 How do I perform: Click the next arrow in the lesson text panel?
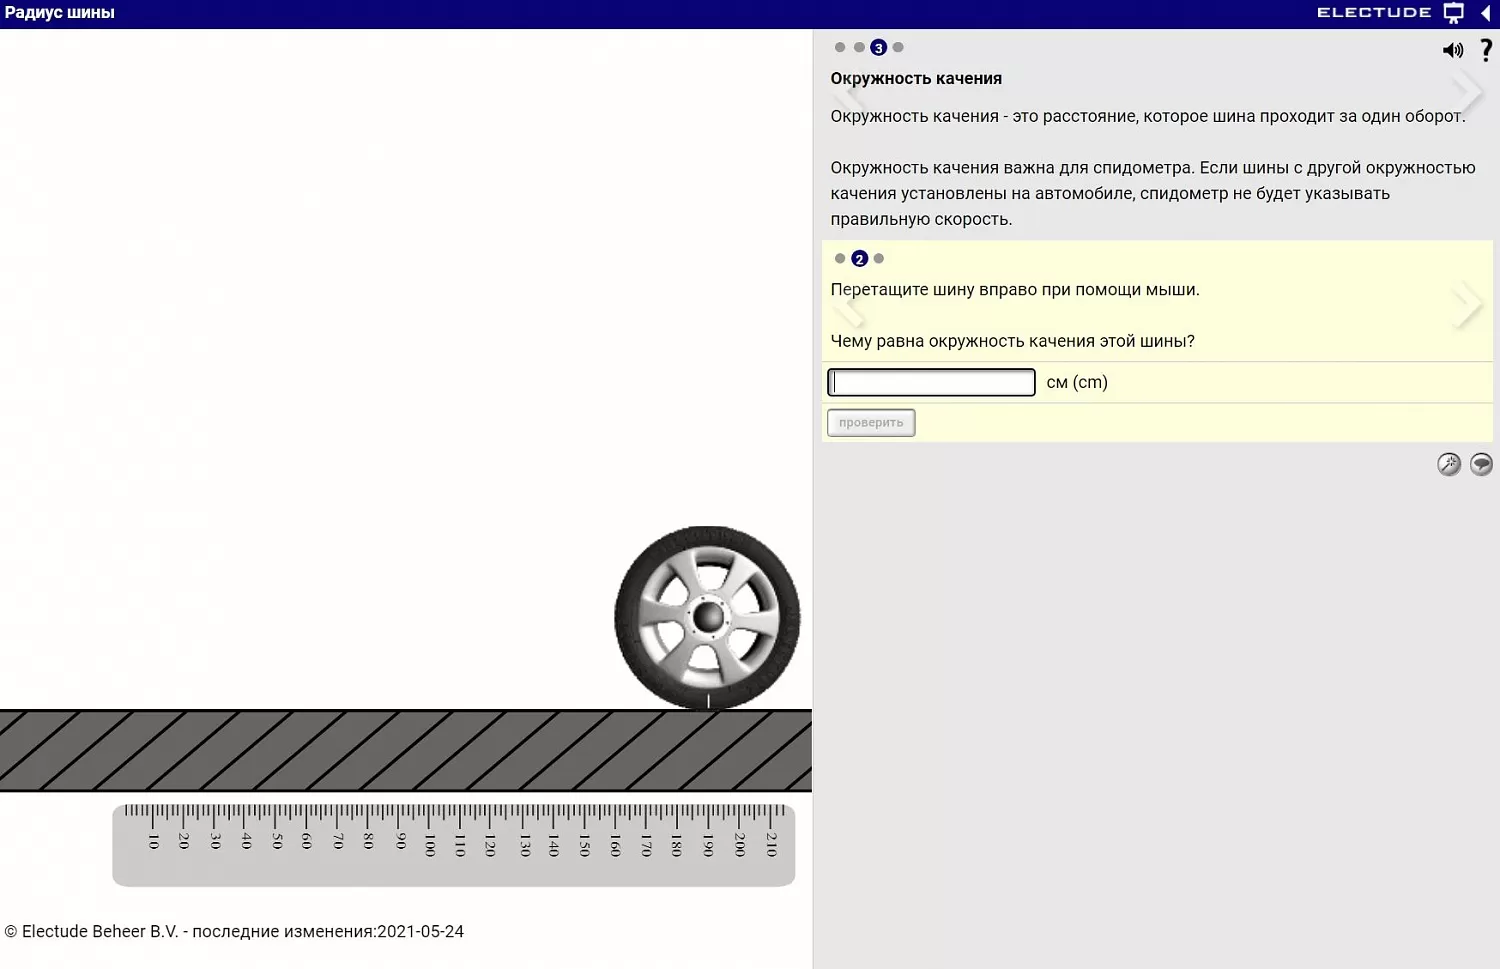[1467, 92]
